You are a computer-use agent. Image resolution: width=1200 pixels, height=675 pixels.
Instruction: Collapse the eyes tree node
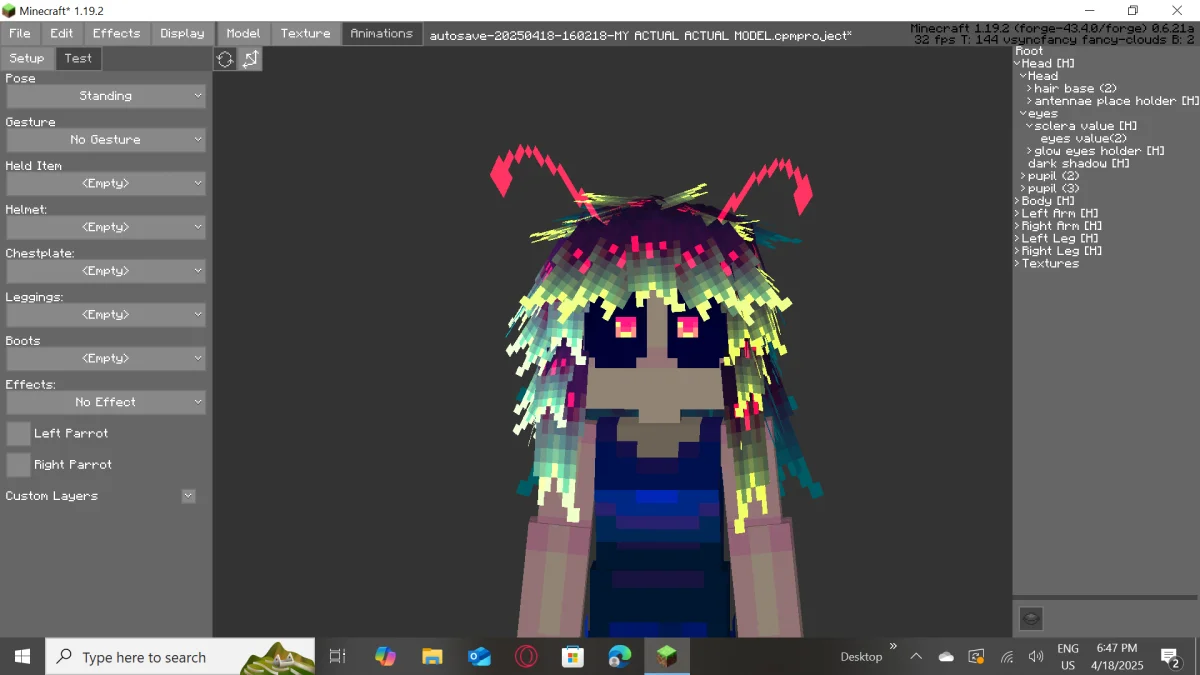pyautogui.click(x=1023, y=113)
